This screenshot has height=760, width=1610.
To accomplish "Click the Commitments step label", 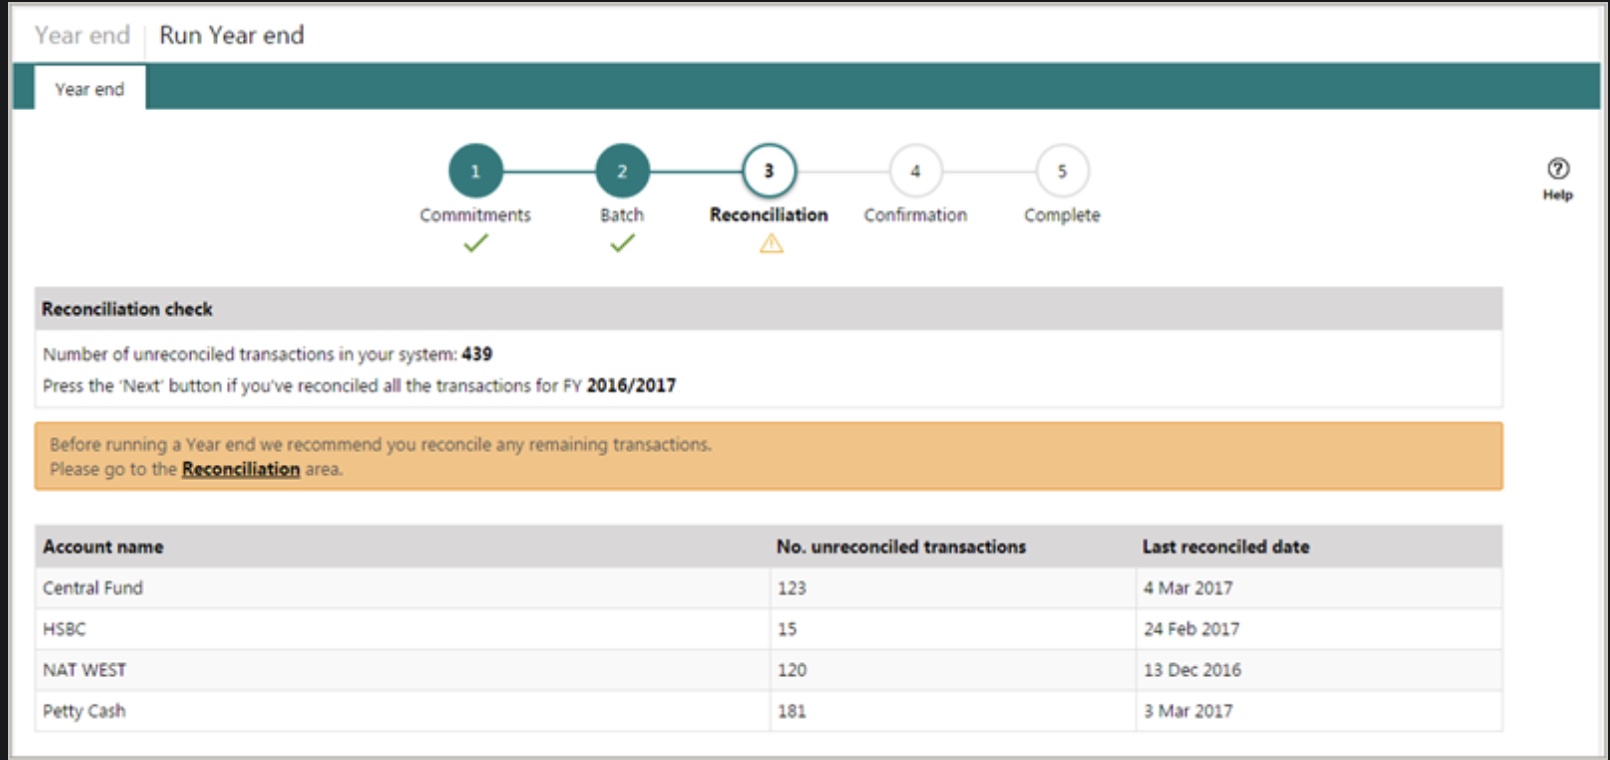I will (475, 215).
